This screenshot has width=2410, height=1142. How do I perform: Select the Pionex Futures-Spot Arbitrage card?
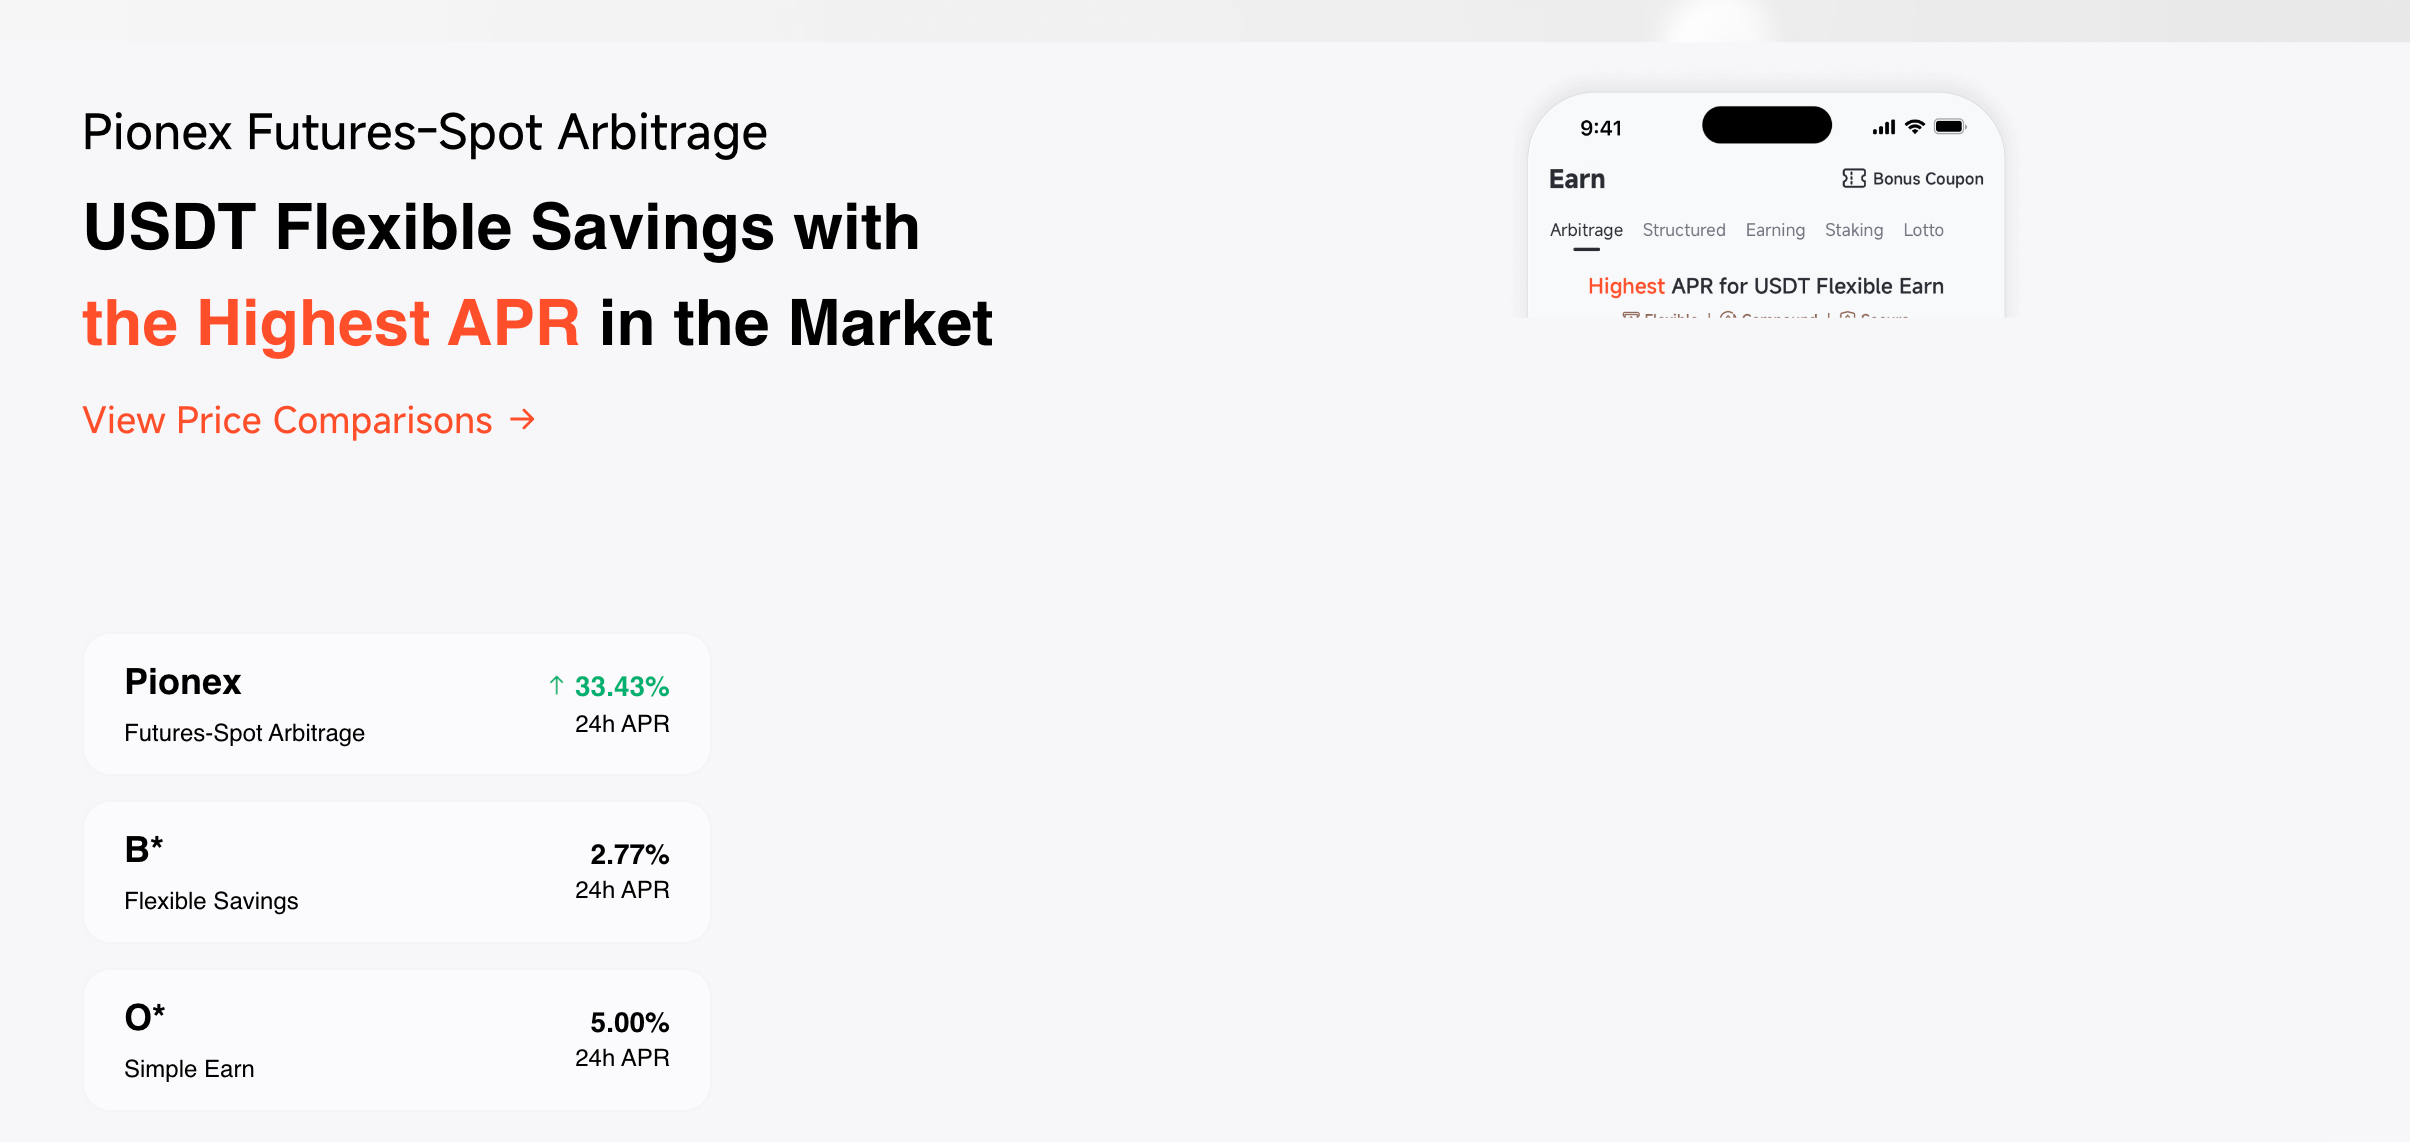point(397,704)
